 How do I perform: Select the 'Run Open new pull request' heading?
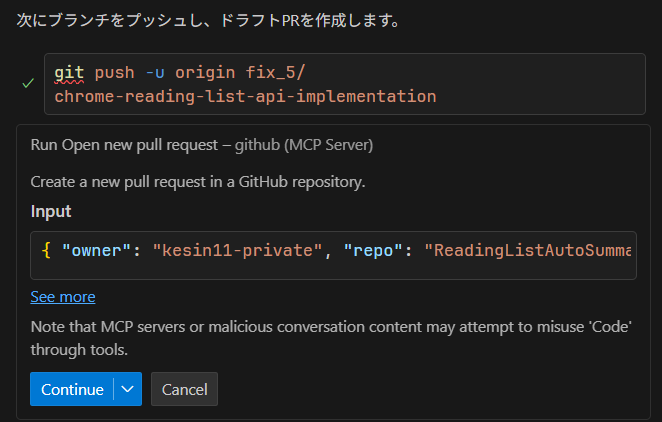pos(202,145)
